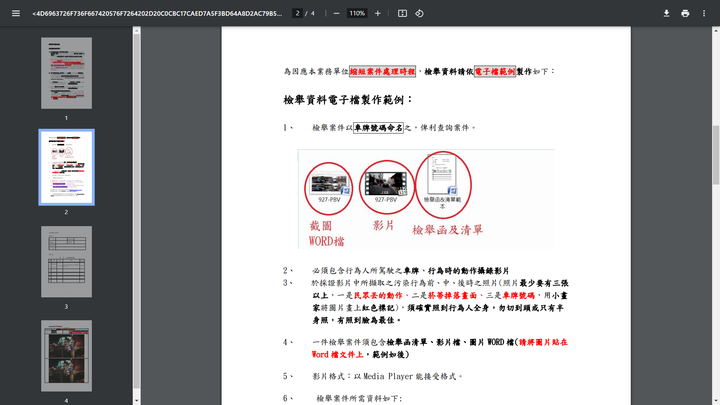This screenshot has width=720, height=405.
Task: Click the circled Word file icon 927-PBV
Action: pyautogui.click(x=329, y=188)
